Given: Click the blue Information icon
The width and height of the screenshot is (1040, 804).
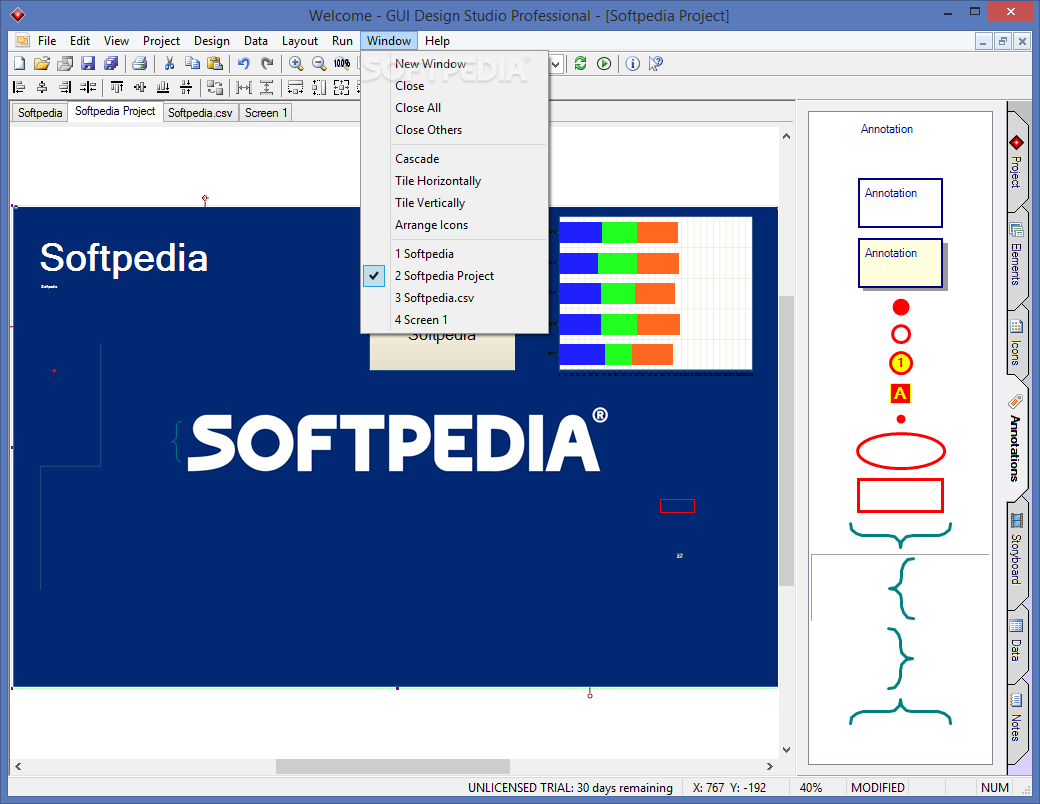Looking at the screenshot, I should pos(633,64).
